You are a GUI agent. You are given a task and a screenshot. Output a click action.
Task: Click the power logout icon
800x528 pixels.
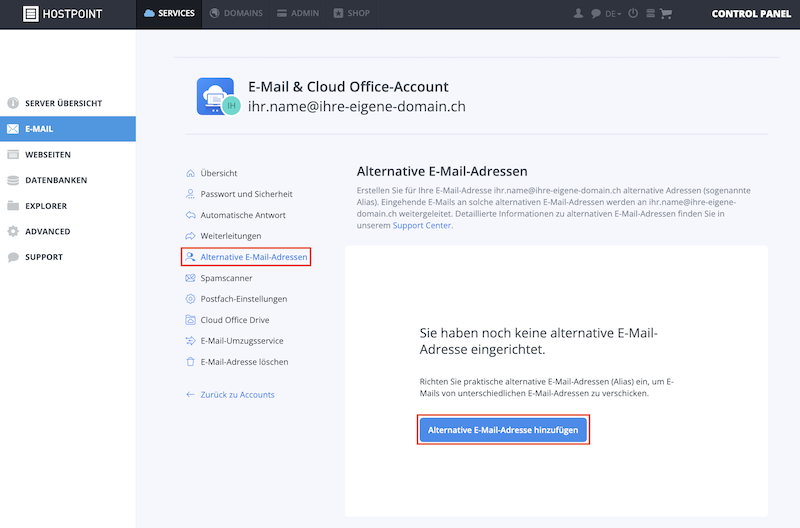tap(633, 13)
